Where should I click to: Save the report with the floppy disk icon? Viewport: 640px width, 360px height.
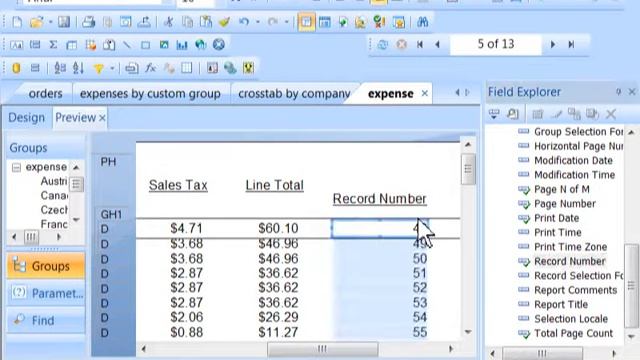(64, 22)
